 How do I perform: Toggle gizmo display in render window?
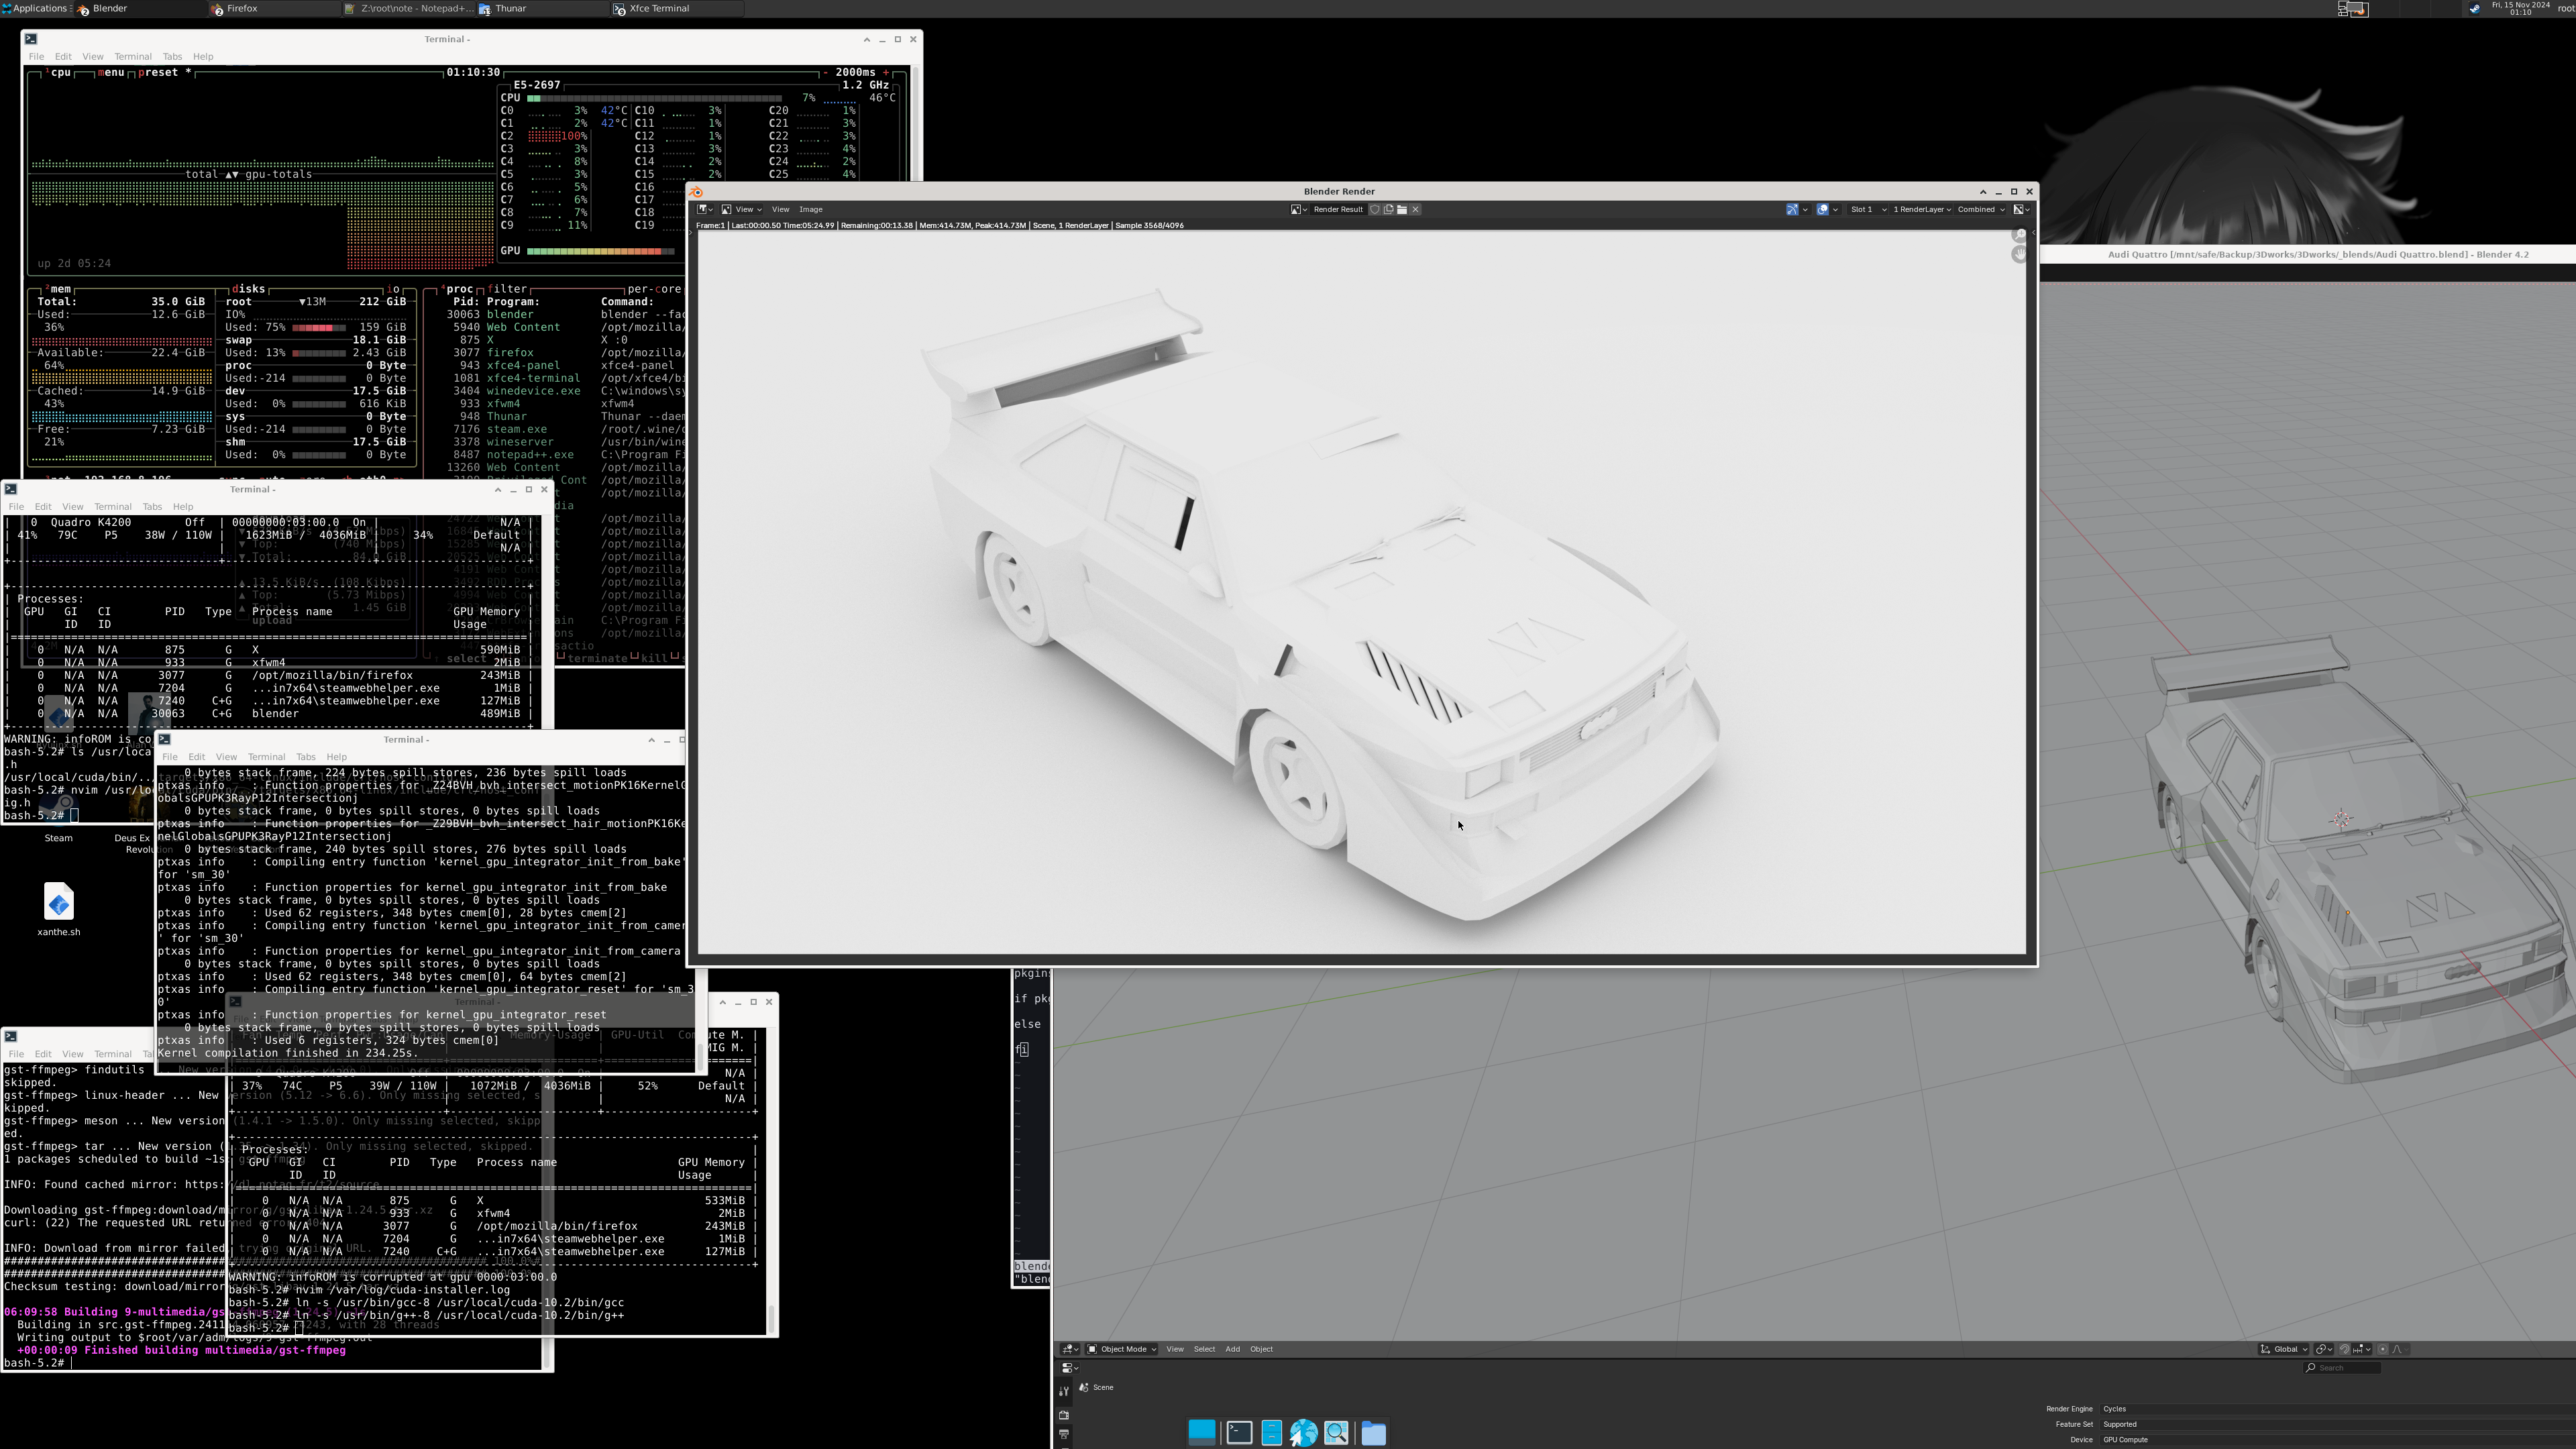click(x=1793, y=209)
